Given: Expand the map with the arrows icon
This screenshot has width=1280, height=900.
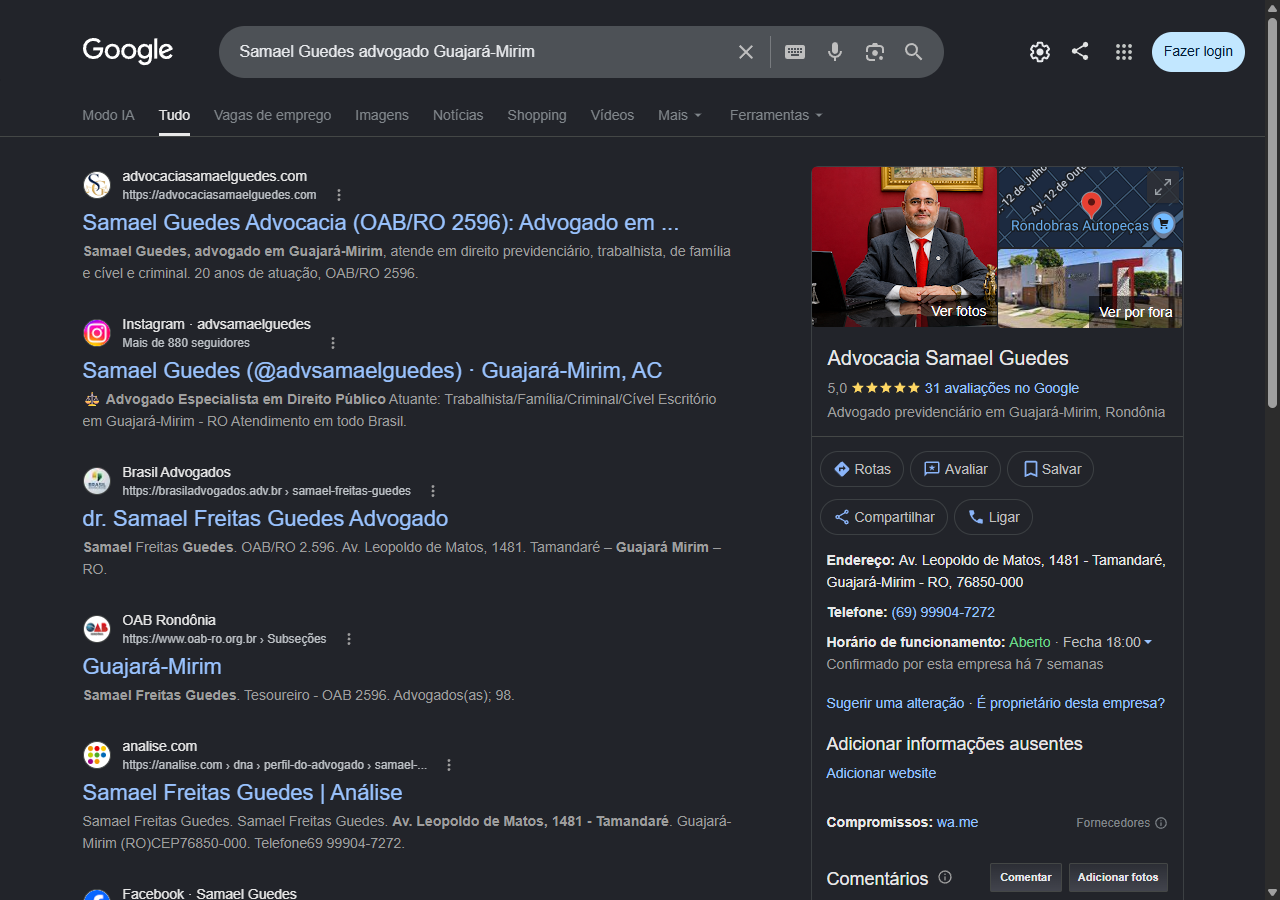Looking at the screenshot, I should [x=1162, y=187].
